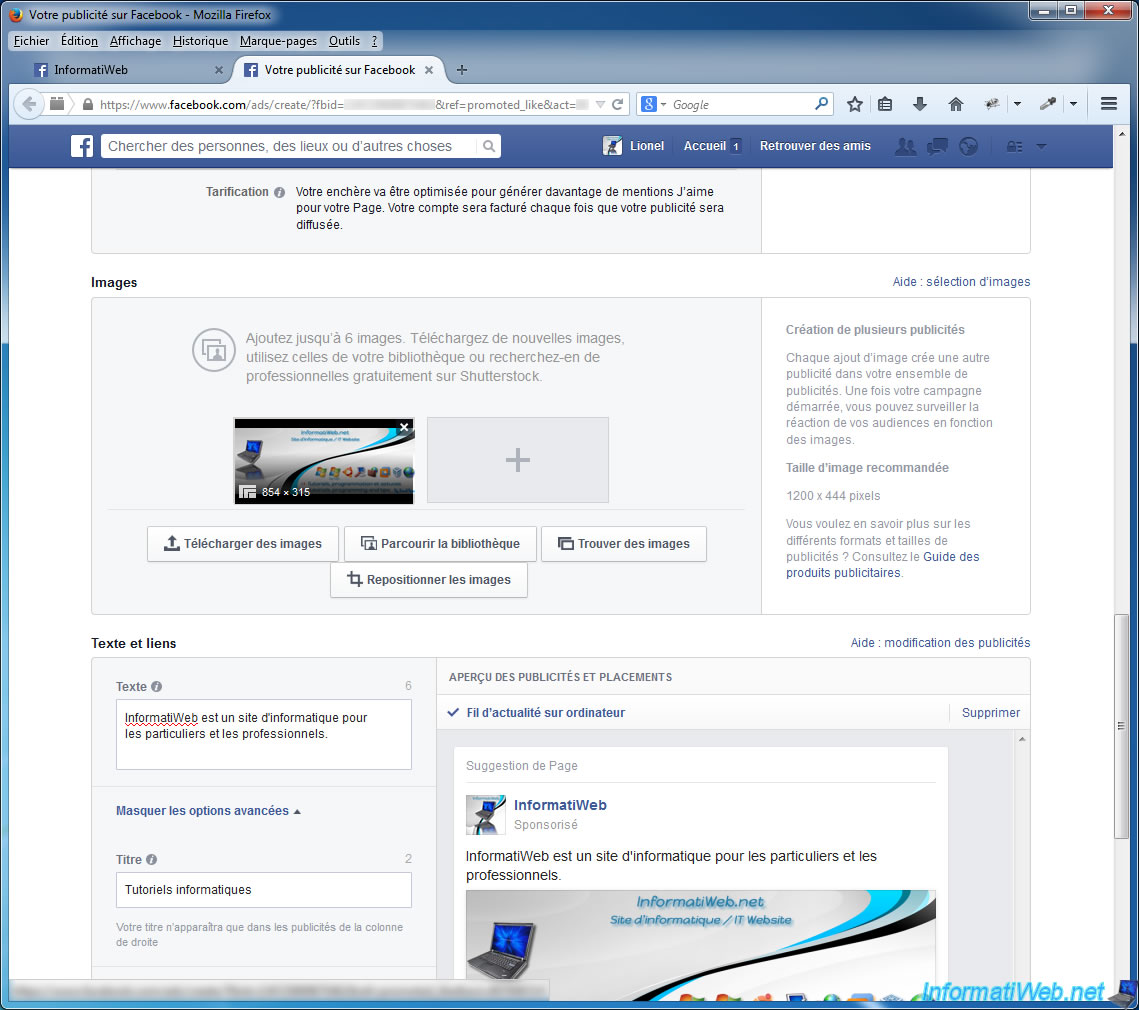Click the info icon next to Titre

[x=151, y=860]
